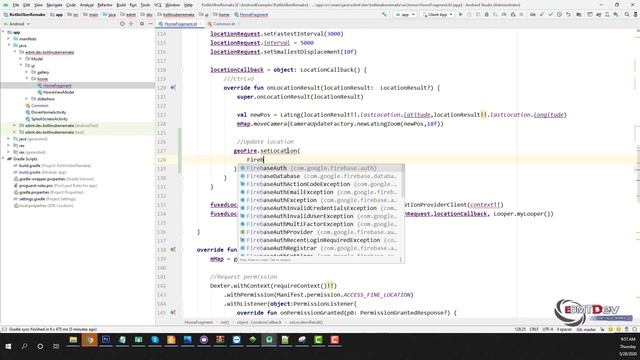
Task: Open Search Everywhere magnifier icon
Action: pos(627,14)
